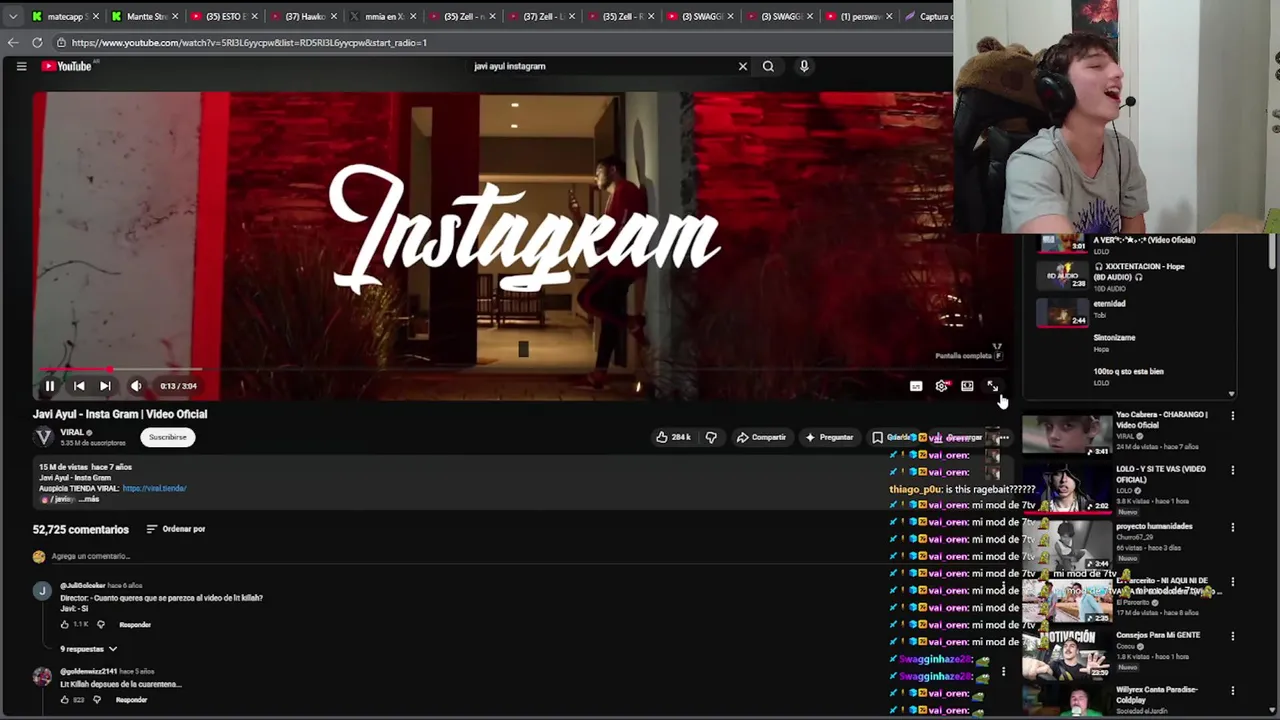Open the VIRAL channel name link

tap(72, 432)
